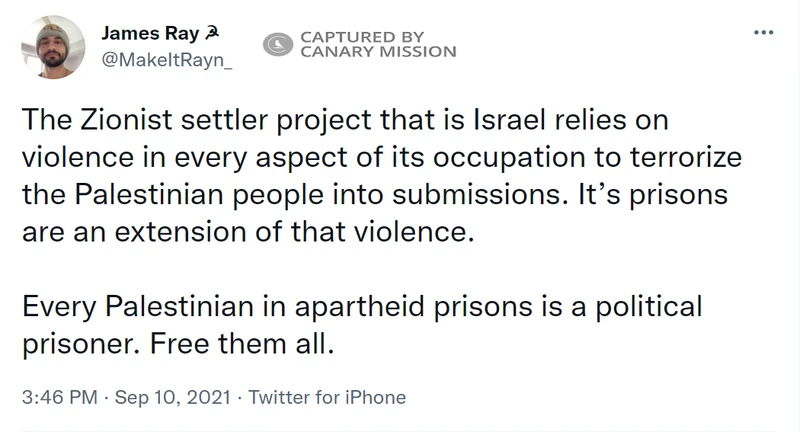Click the word occupation in the tweet
800x432 pixels.
[509, 158]
